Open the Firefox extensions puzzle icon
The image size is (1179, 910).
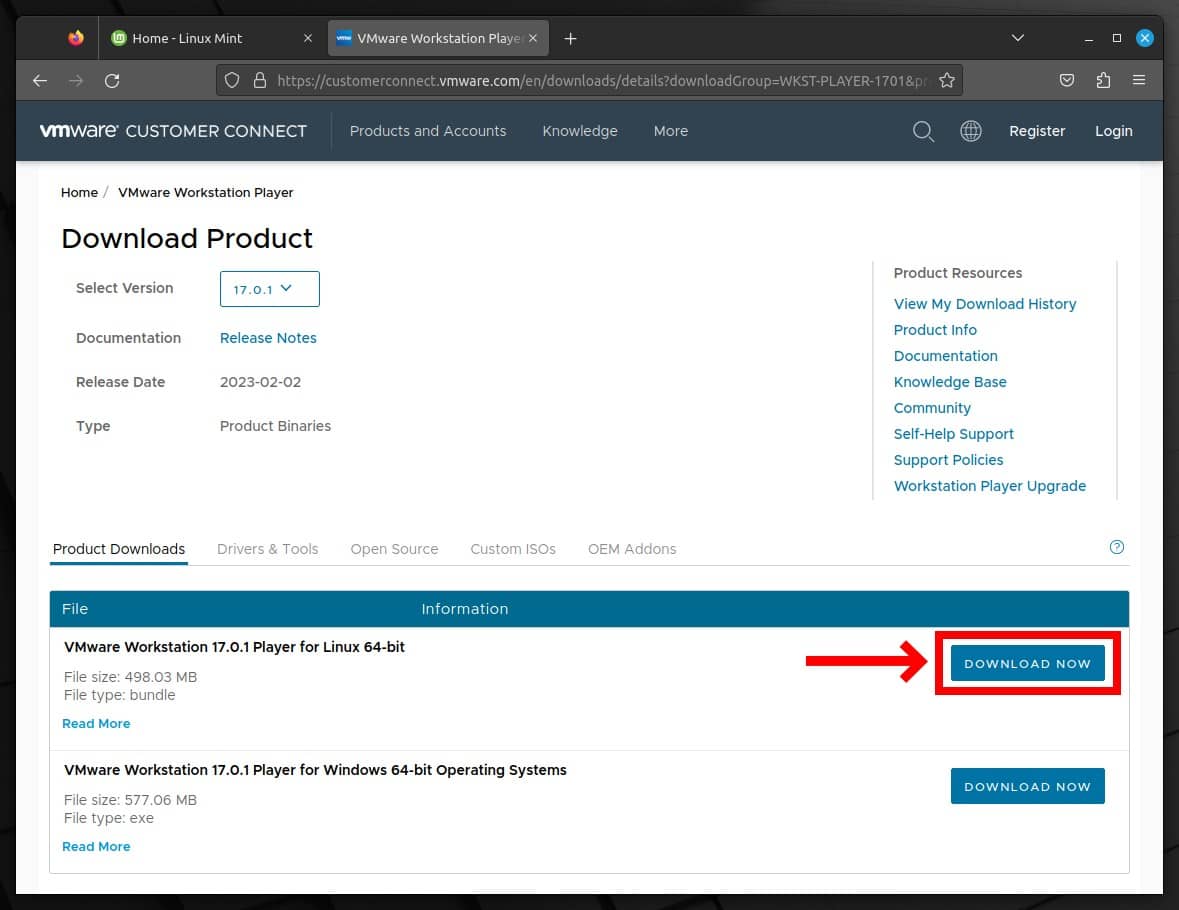1103,81
